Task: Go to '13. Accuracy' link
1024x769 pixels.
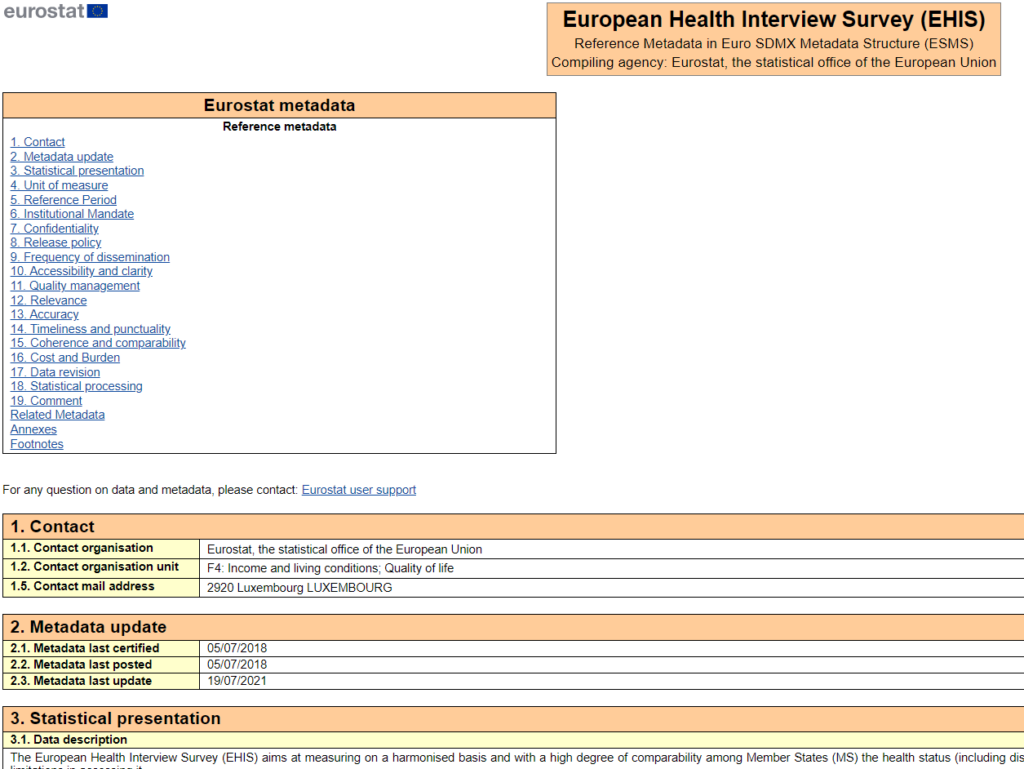Action: pyautogui.click(x=44, y=315)
